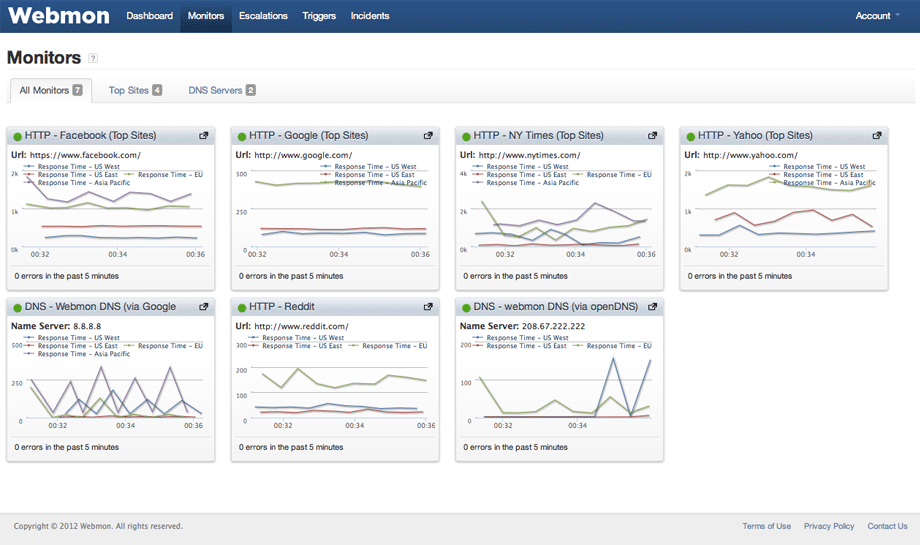Click the Webmon logo
920x545 pixels.
[59, 15]
